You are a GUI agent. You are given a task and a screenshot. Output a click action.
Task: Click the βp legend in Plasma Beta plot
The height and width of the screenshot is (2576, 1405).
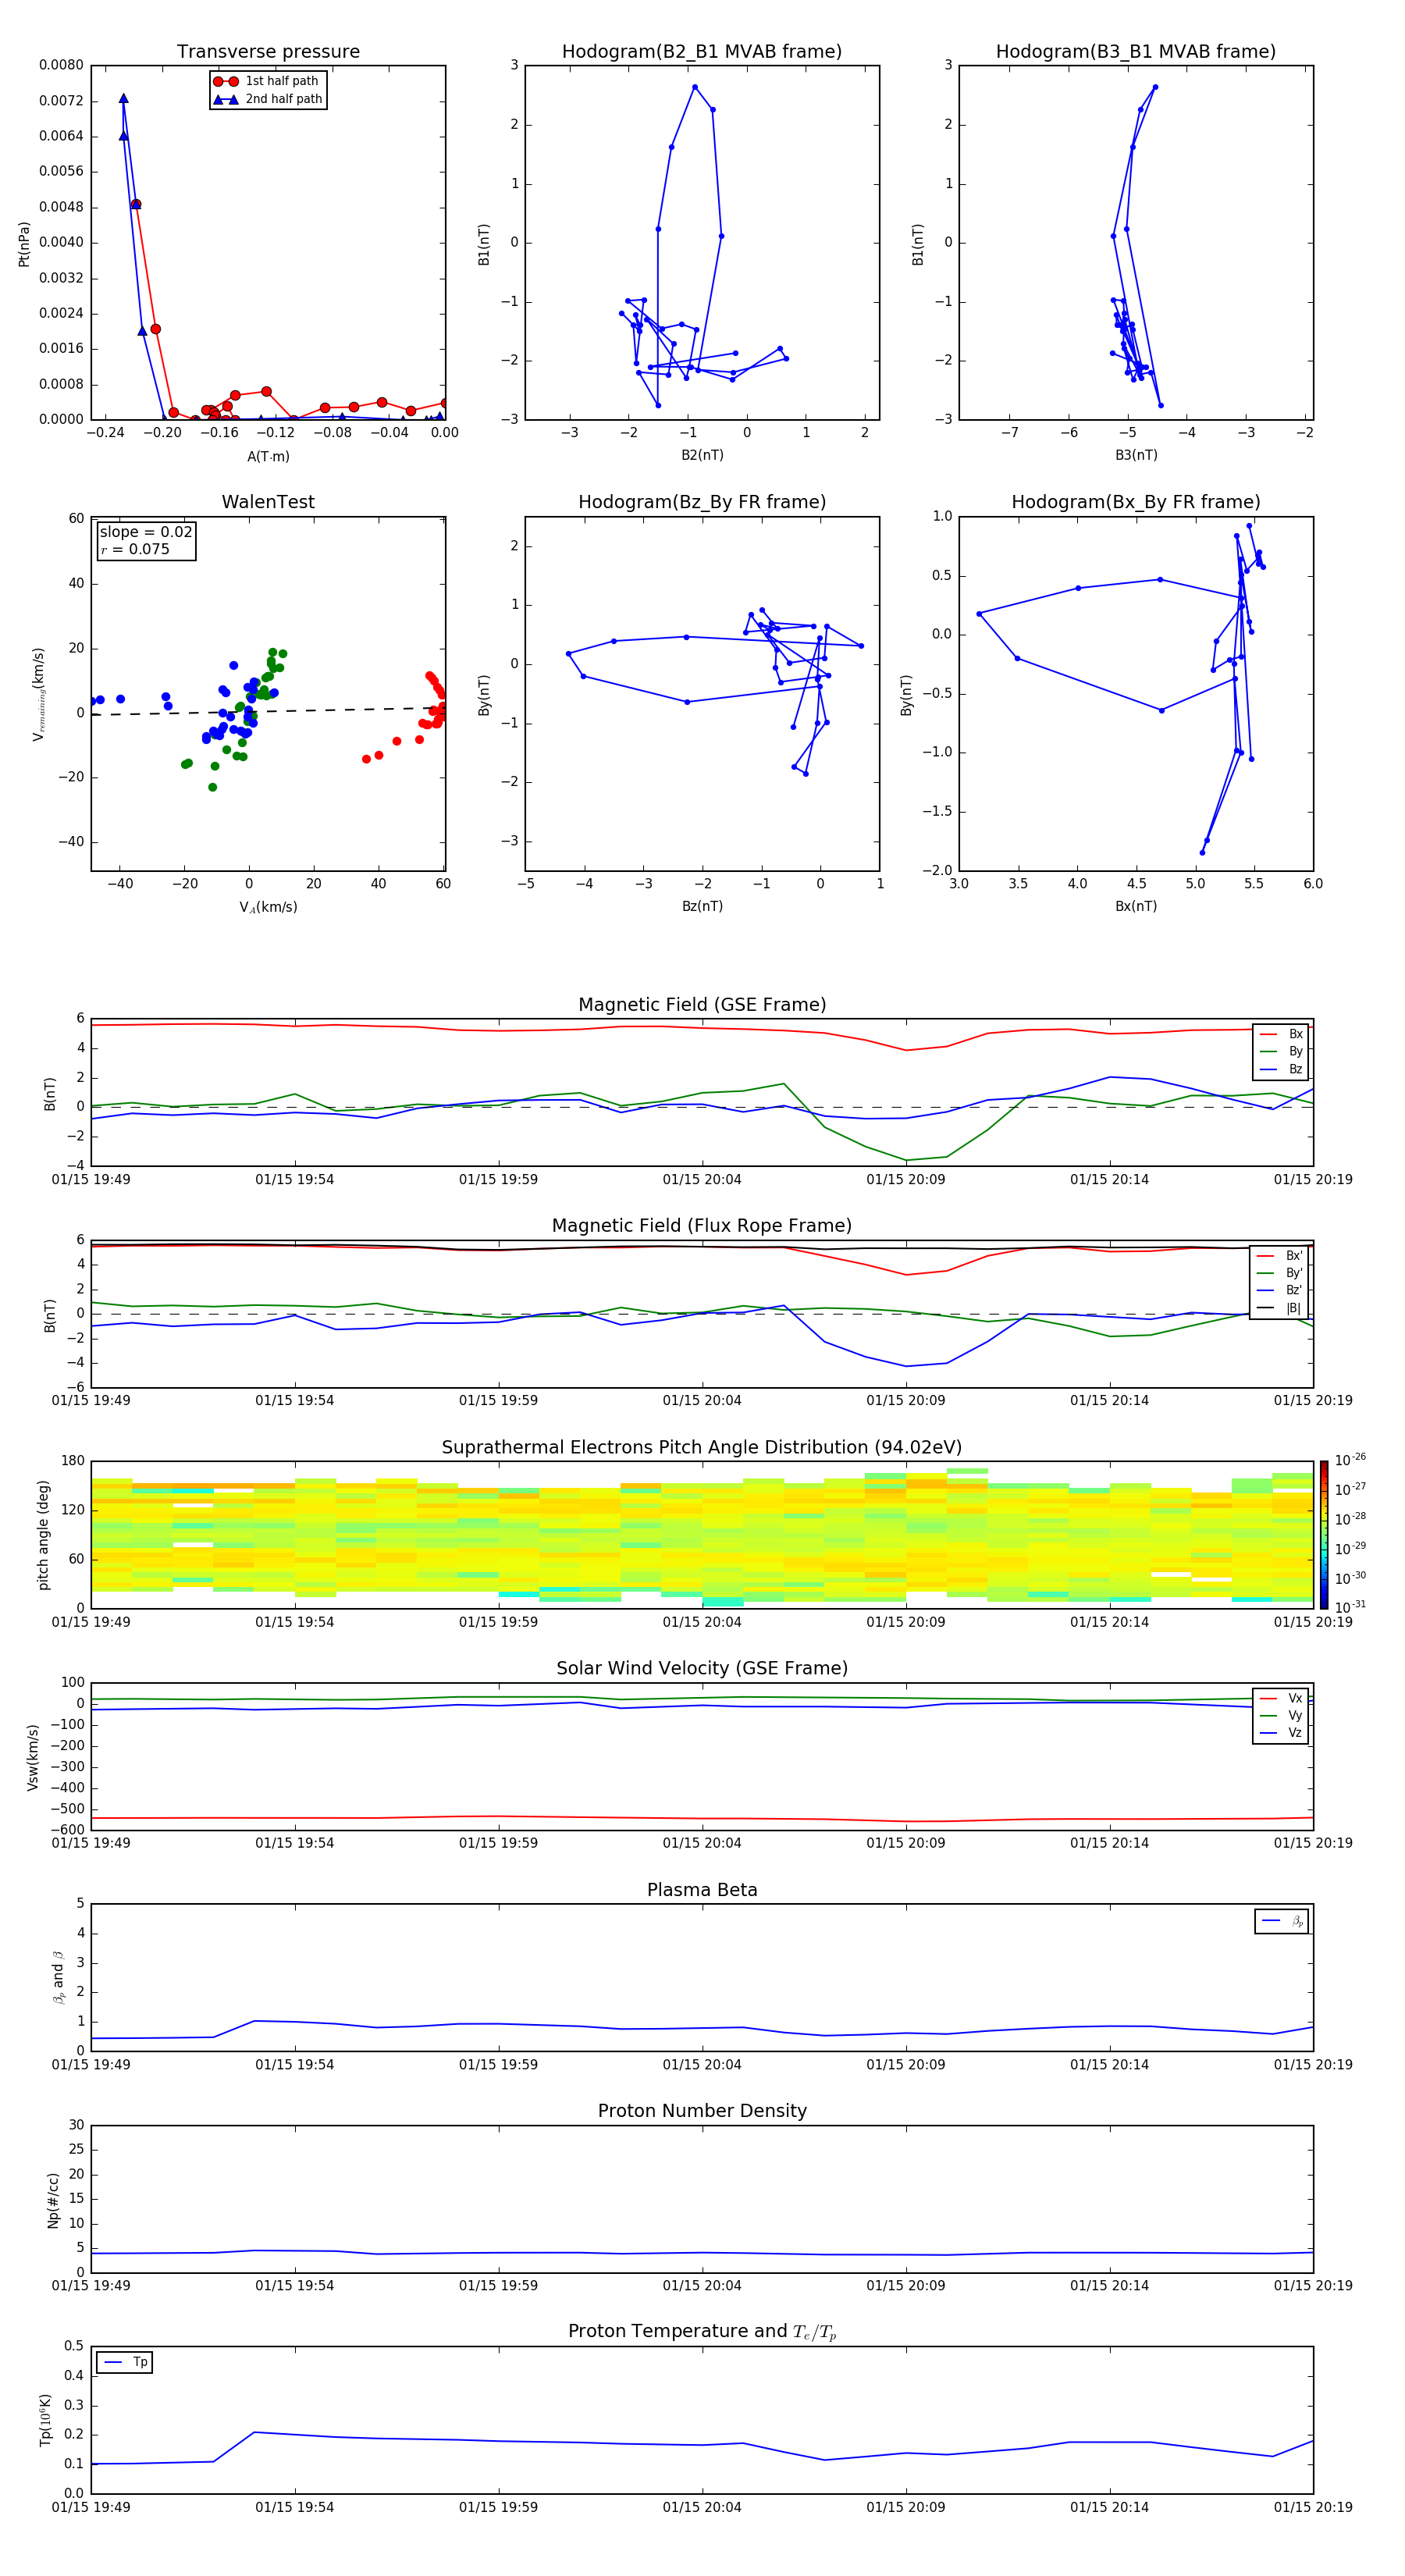coord(1282,1921)
